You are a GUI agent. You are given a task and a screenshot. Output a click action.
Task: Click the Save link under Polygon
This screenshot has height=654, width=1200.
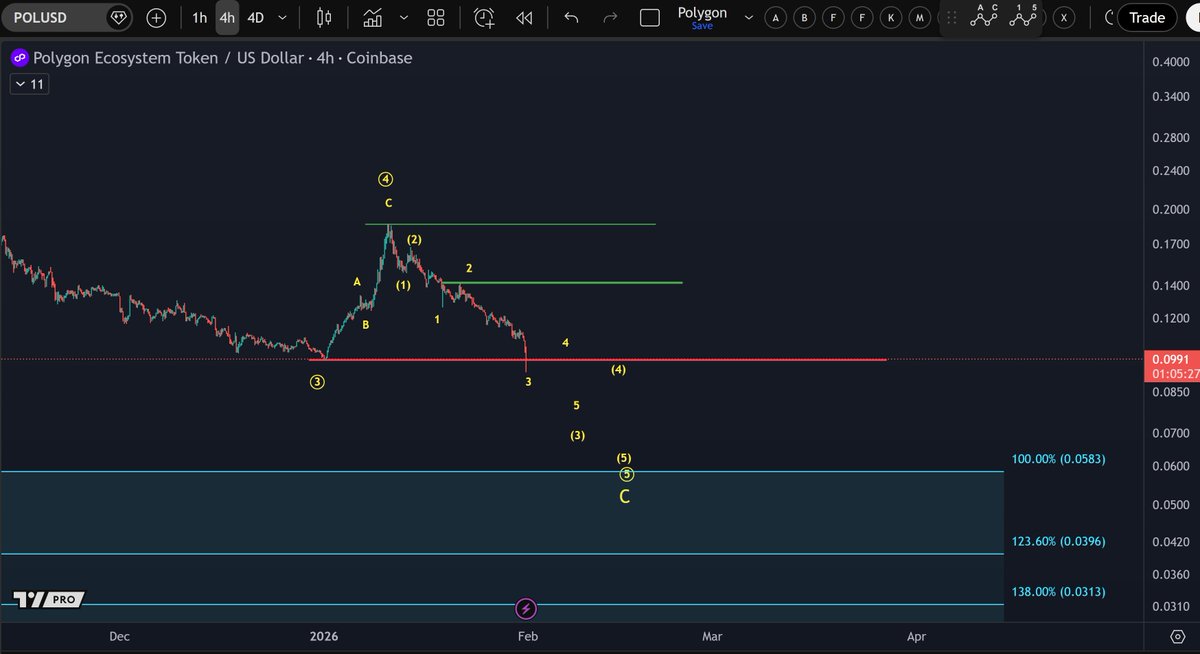pos(702,26)
